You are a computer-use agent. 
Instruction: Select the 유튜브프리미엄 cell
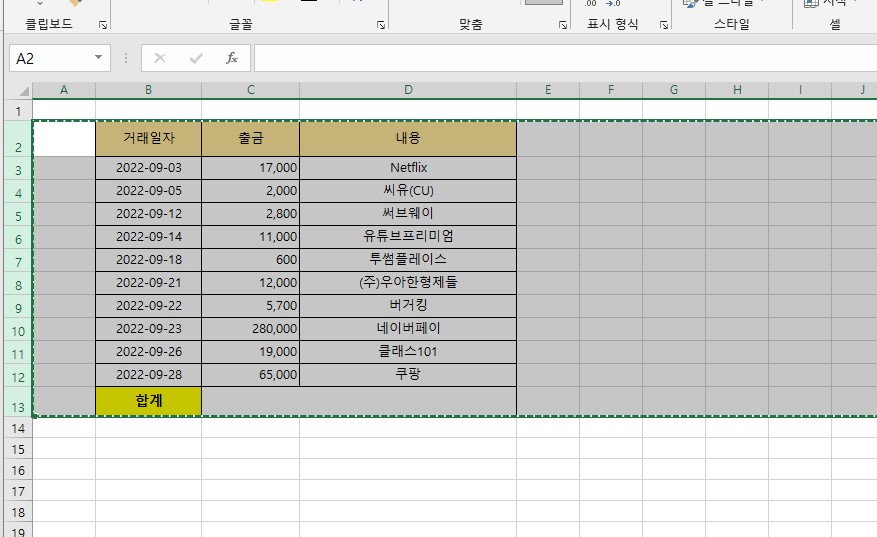click(x=408, y=237)
